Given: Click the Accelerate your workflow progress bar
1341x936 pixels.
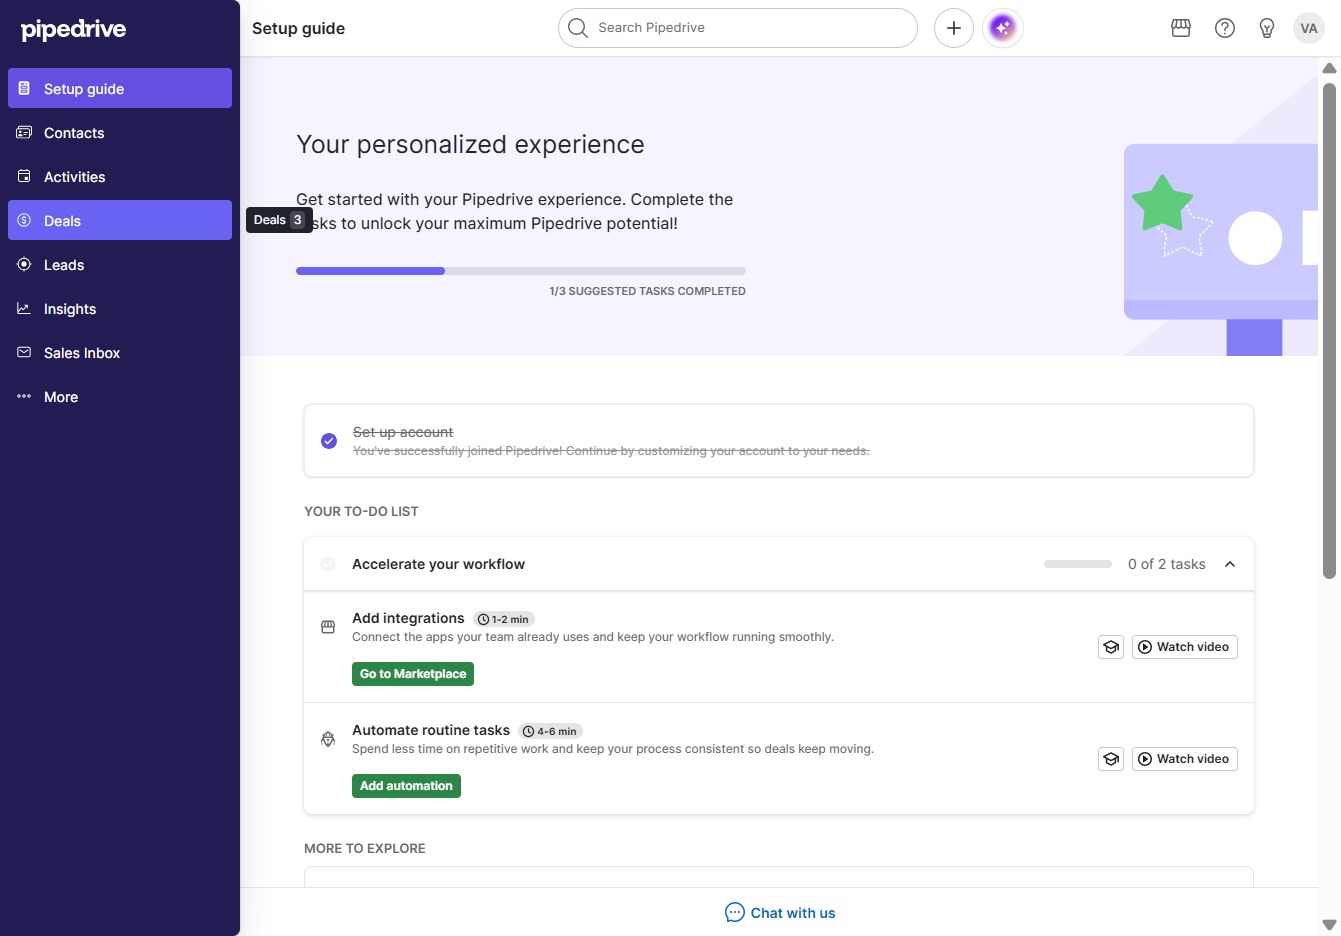Looking at the screenshot, I should click(x=1078, y=564).
